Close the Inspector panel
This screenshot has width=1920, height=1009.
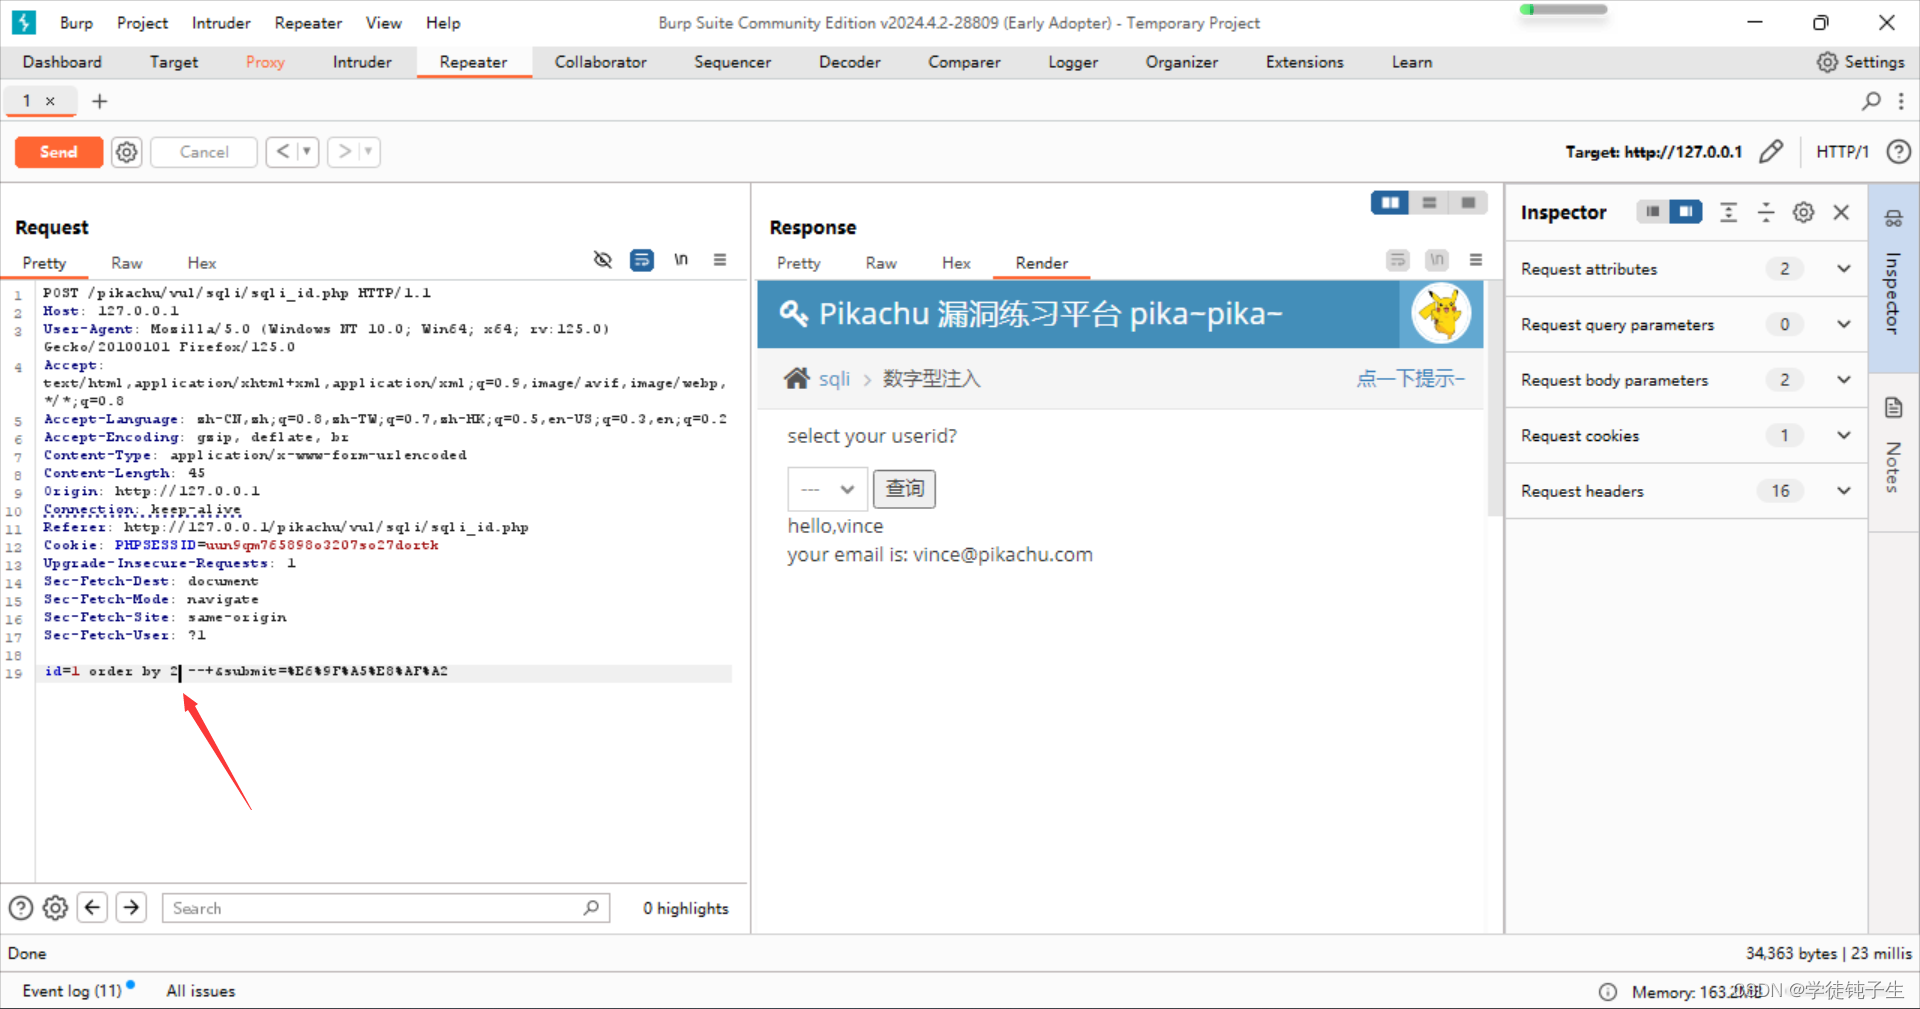[1841, 212]
